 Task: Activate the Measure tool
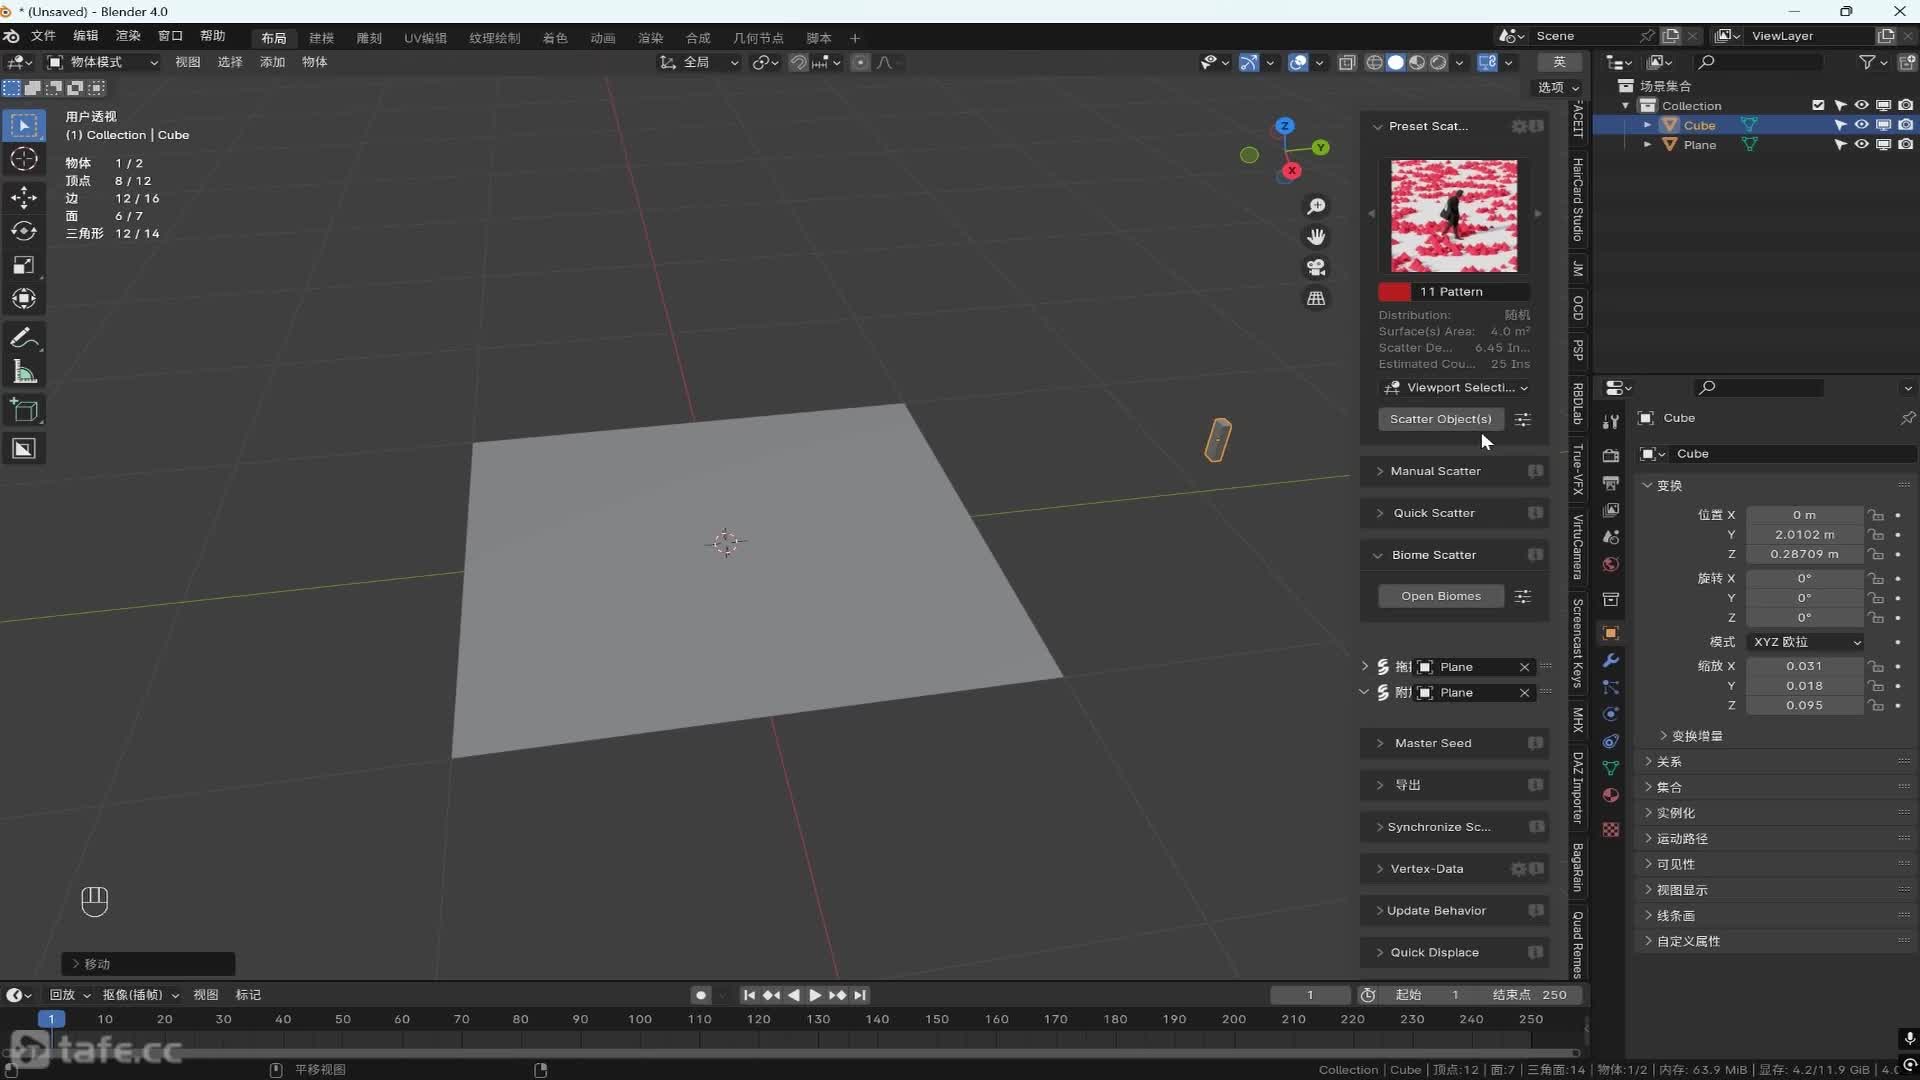coord(24,373)
